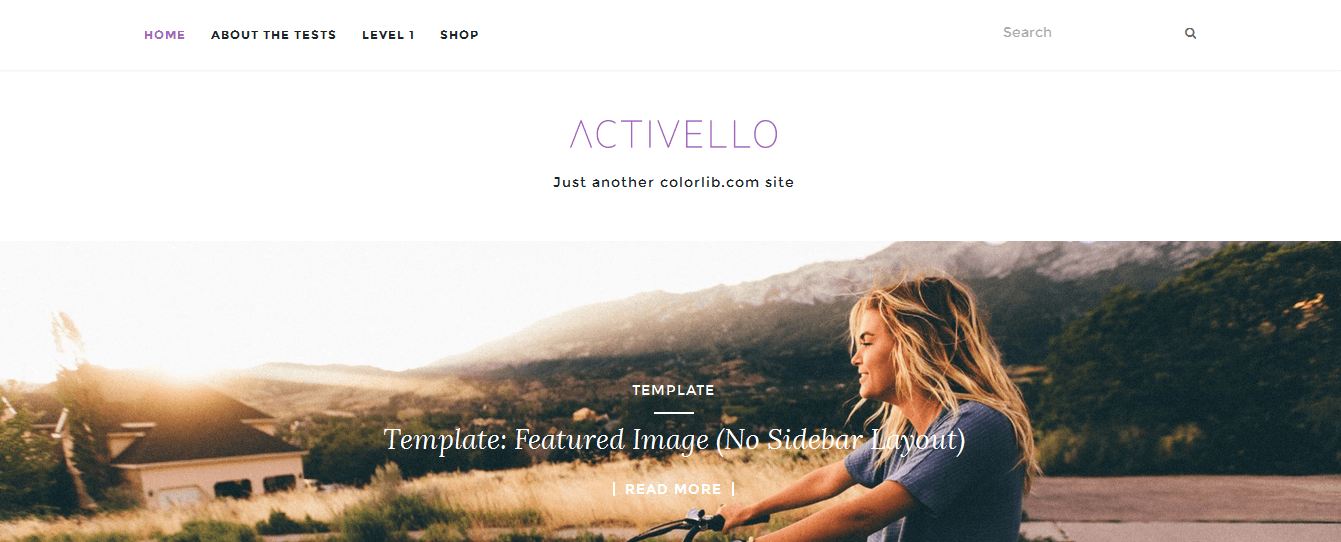
Task: Expand the LEVEL 1 menu
Action: 388,35
